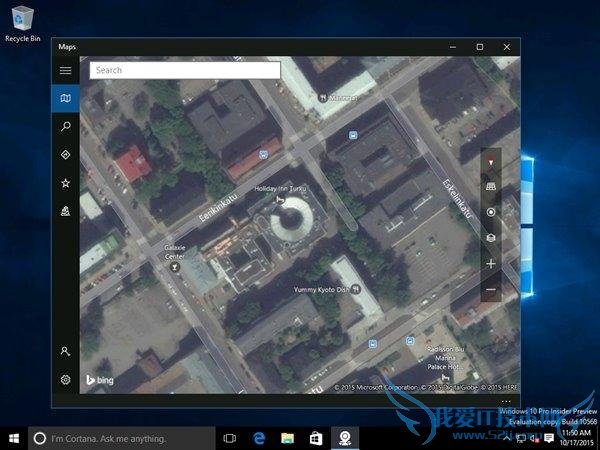Launch Microsoft Edge from taskbar
Screen dimensions: 600x450
[259, 439]
